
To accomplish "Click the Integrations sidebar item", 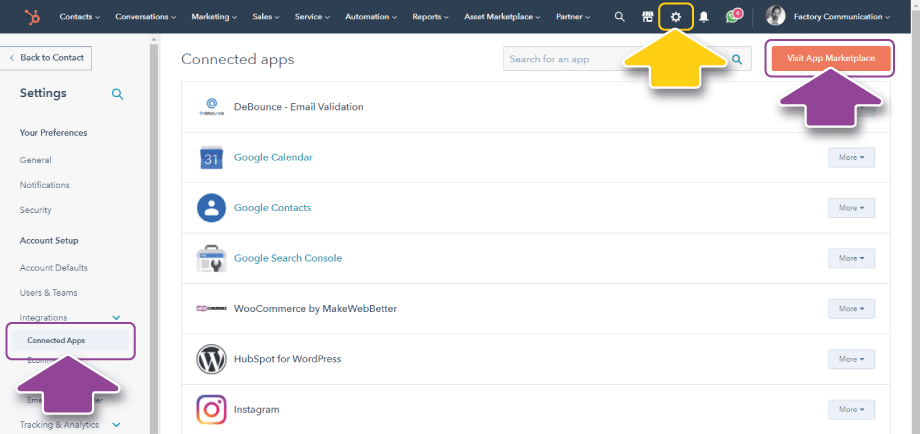I will pyautogui.click(x=43, y=318).
